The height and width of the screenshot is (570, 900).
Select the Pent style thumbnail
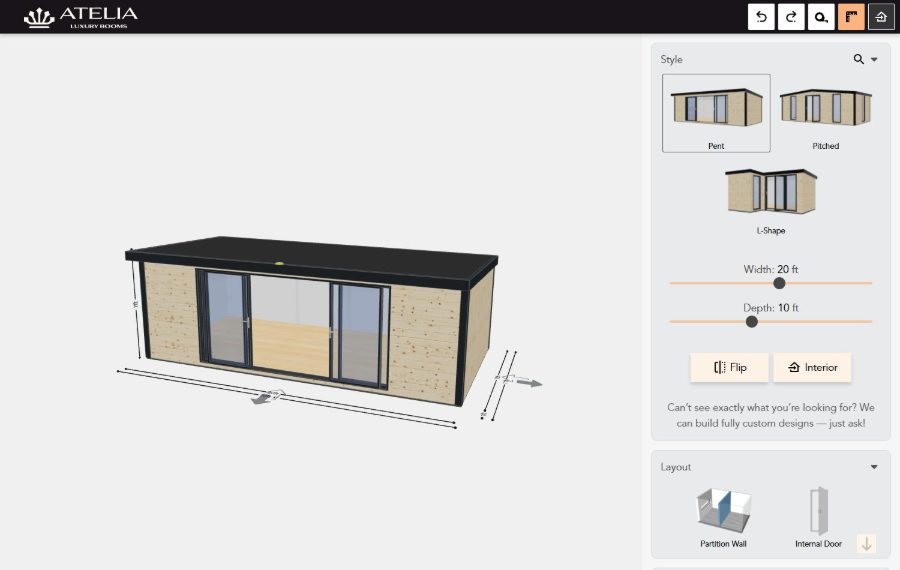(716, 113)
